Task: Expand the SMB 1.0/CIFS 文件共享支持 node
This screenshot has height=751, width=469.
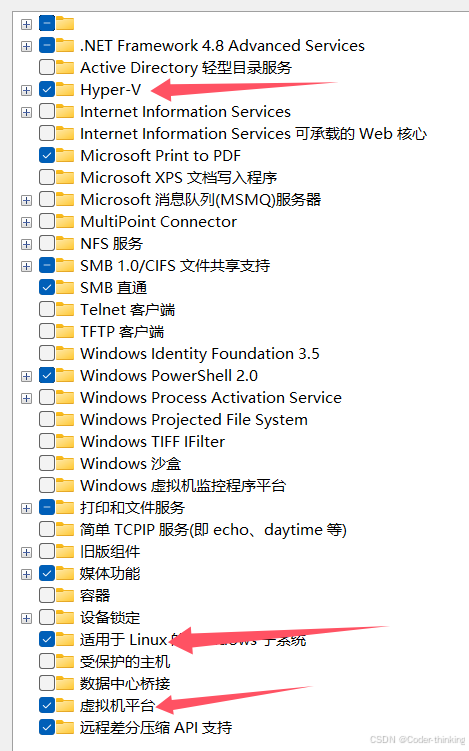Action: [26, 266]
